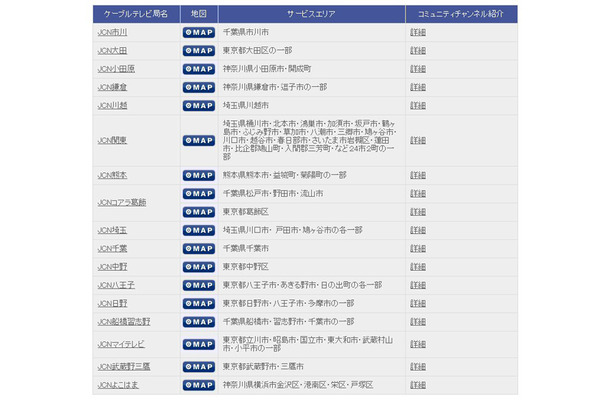The height and width of the screenshot is (400, 610).
Task: Open the JCNマイテレビ station link
Action: pyautogui.click(x=121, y=344)
